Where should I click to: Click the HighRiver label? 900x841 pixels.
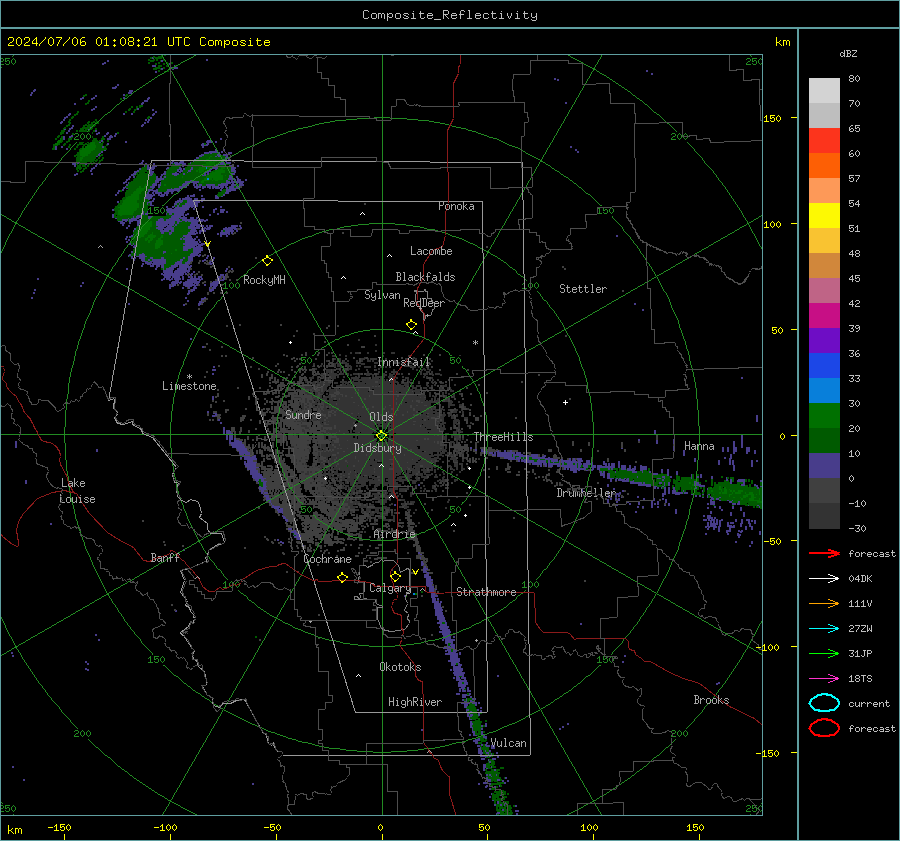(415, 702)
